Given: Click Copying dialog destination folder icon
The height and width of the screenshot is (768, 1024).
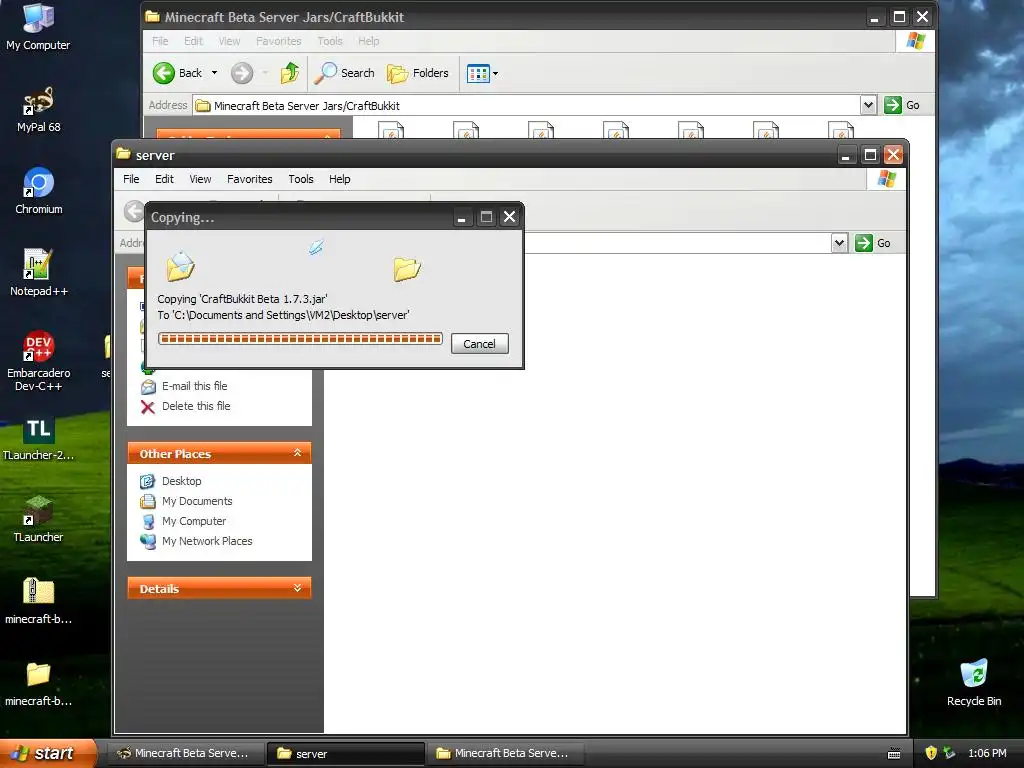Looking at the screenshot, I should pyautogui.click(x=407, y=268).
